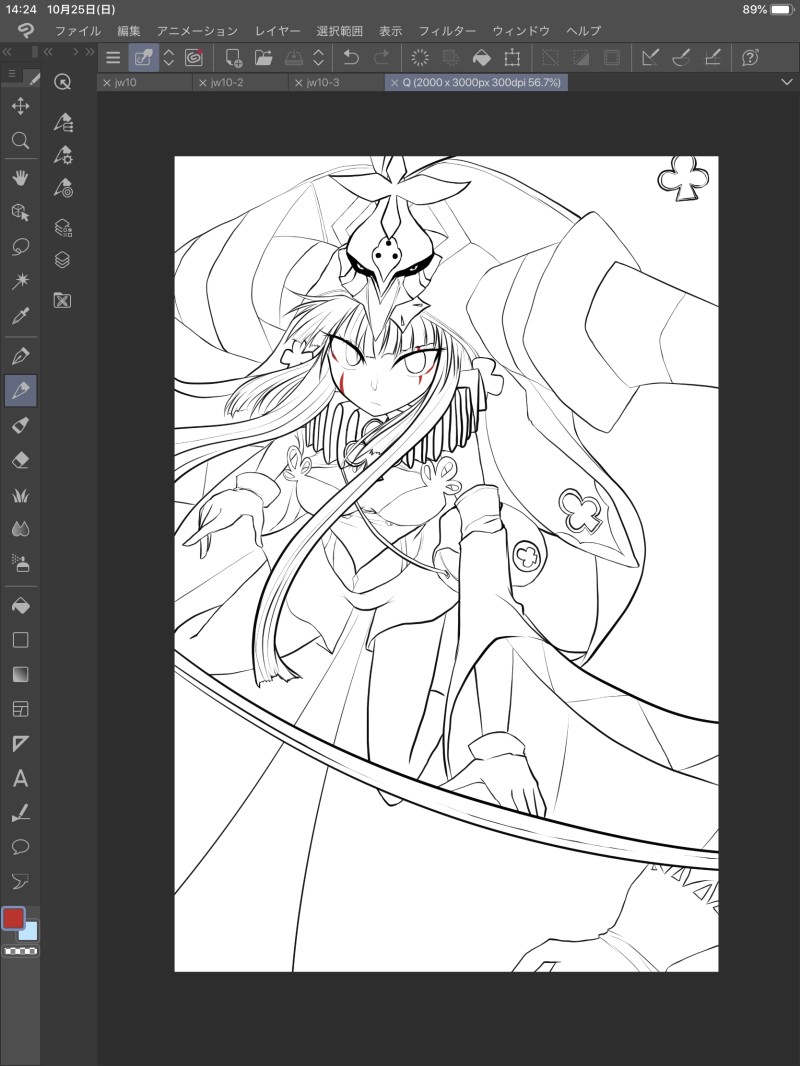This screenshot has height=1066, width=800.
Task: Click the Show border of selection icon
Action: tap(612, 58)
